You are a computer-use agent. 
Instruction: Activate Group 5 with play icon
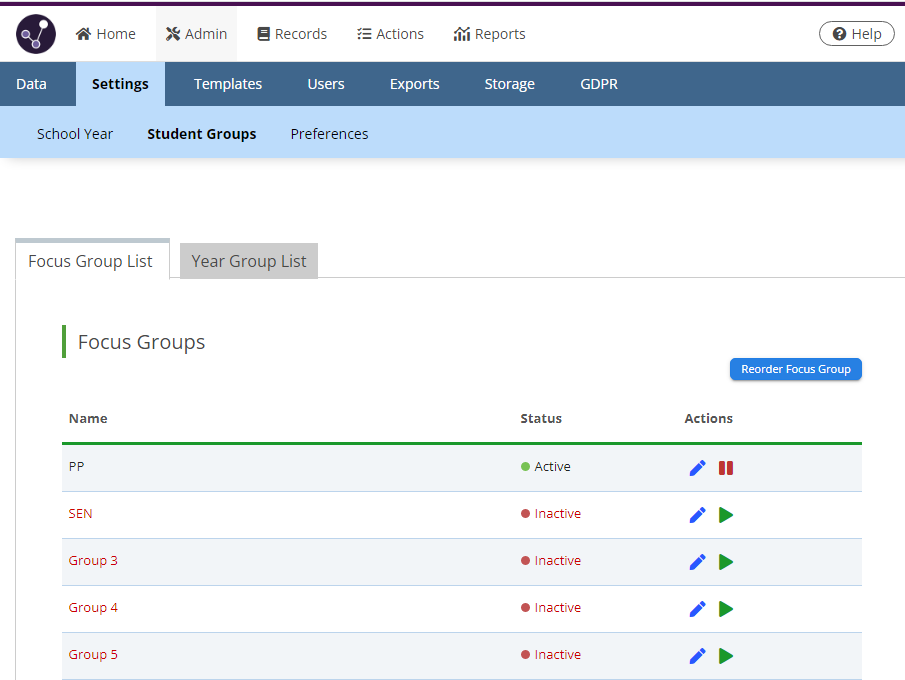[x=726, y=656]
